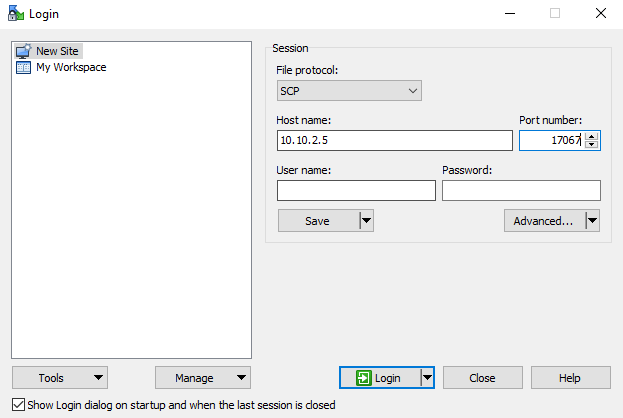Open the Login button dropdown arrow
623x418 pixels.
click(427, 377)
